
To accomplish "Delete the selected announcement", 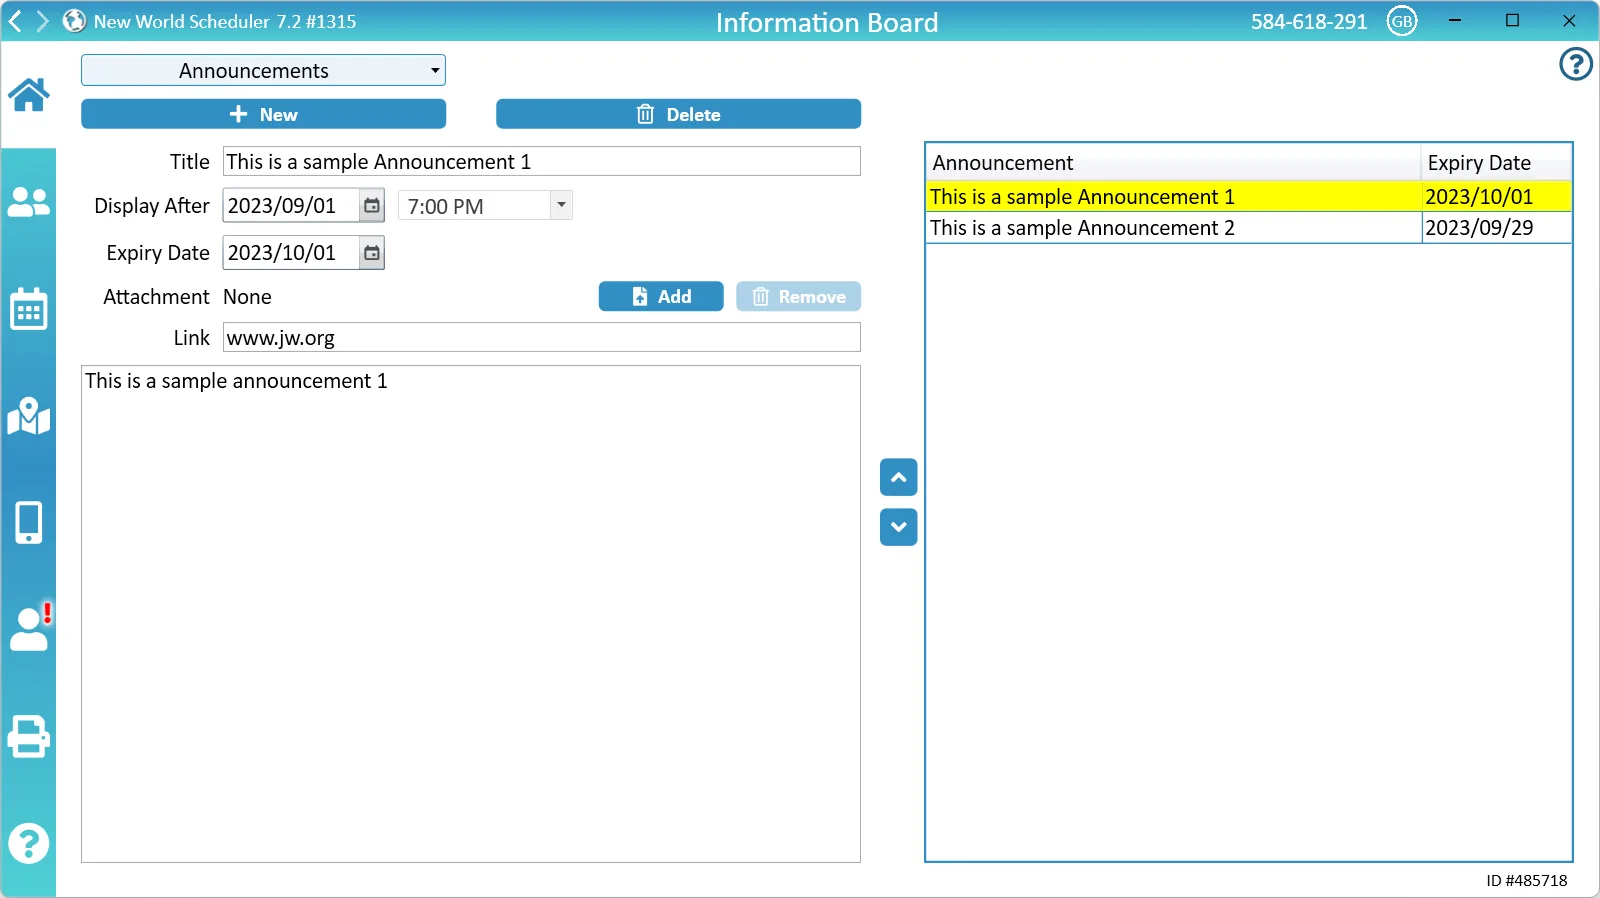I will coord(678,114).
